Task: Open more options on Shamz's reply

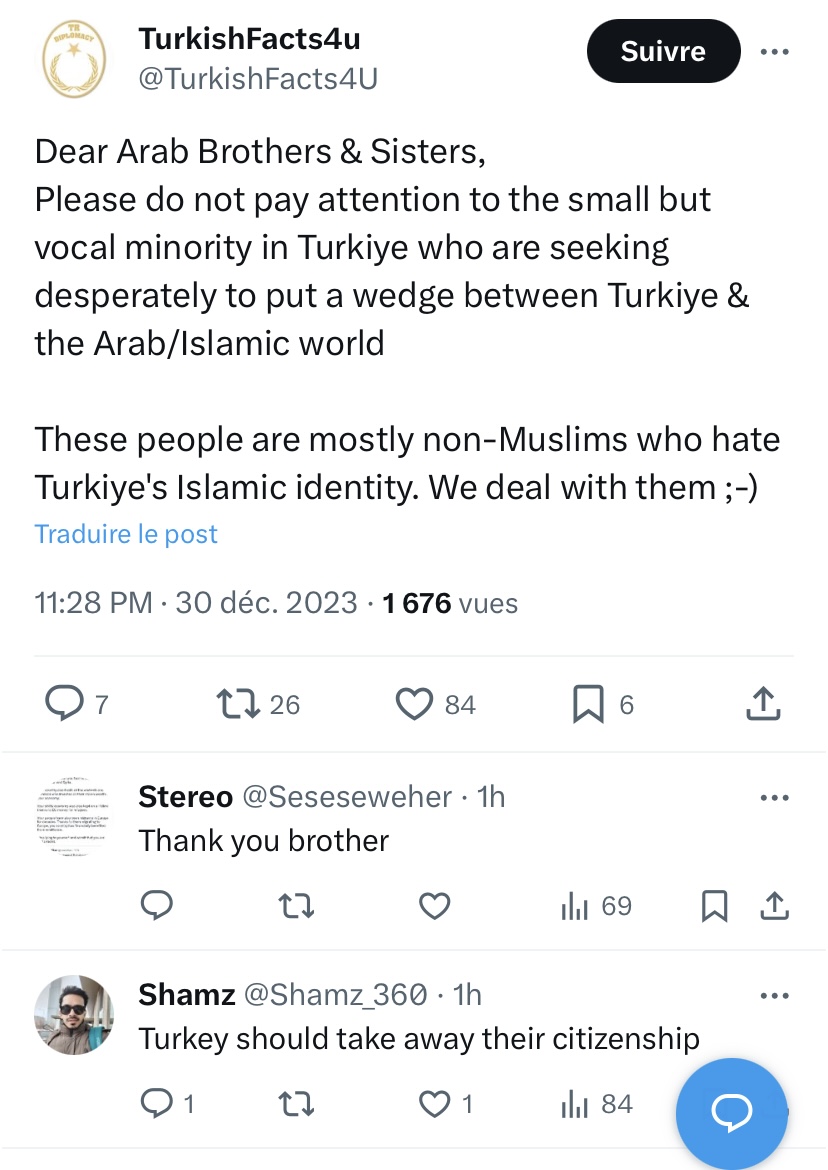Action: pyautogui.click(x=775, y=995)
